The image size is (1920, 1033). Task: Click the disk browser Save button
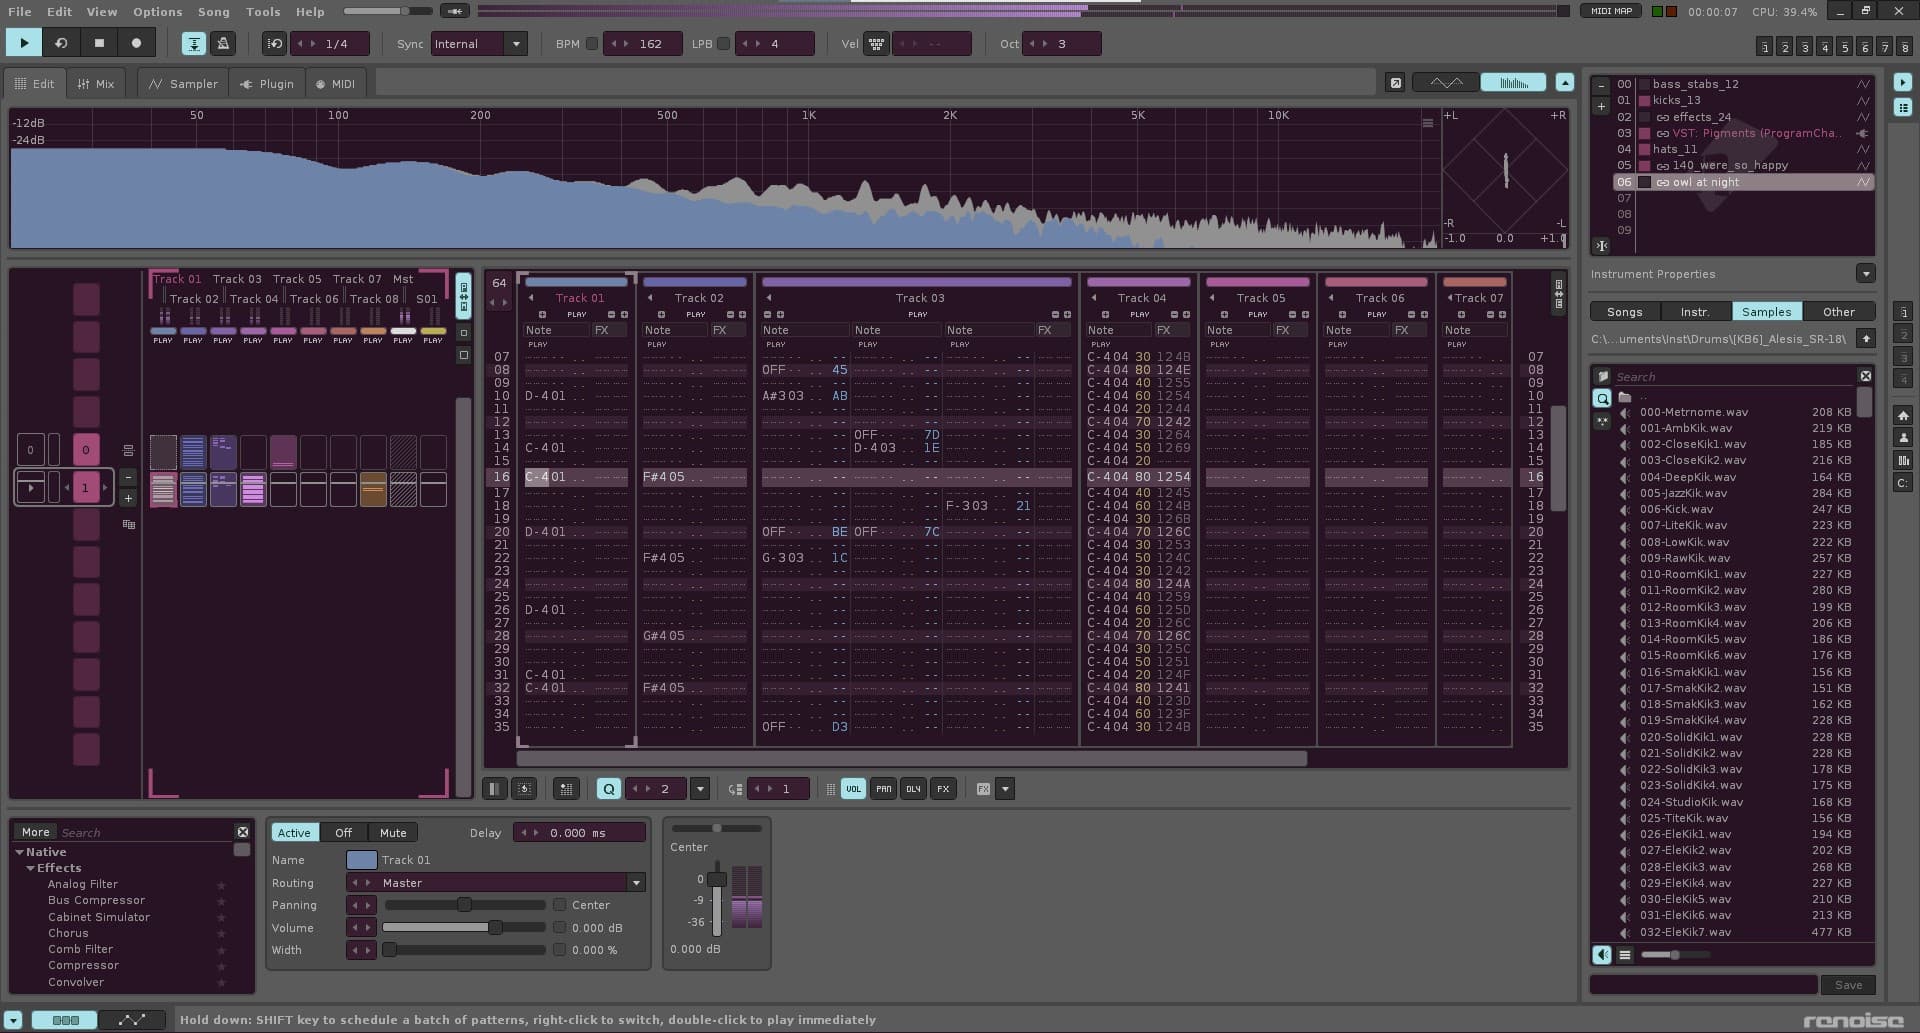click(1848, 985)
